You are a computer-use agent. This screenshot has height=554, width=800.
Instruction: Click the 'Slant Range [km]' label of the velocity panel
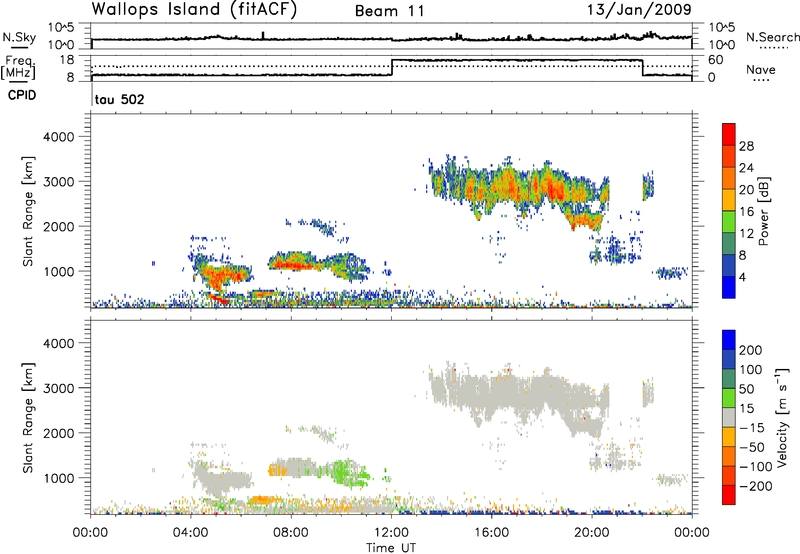28,417
